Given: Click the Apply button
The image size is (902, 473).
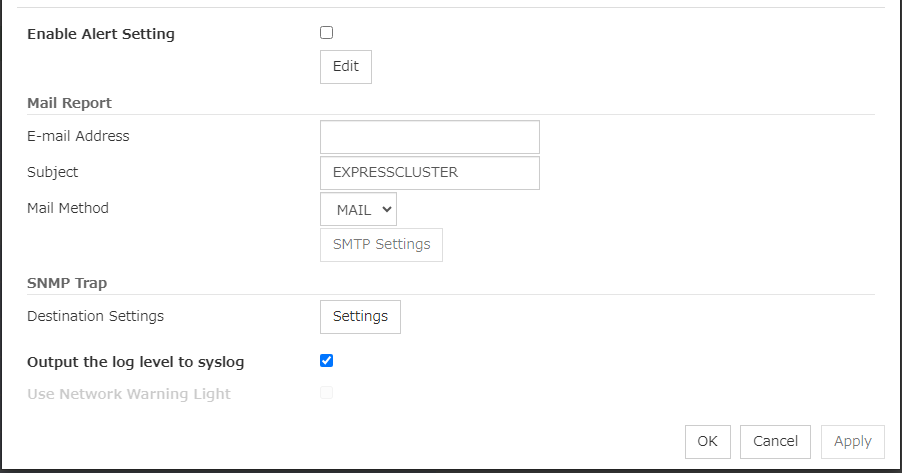Looking at the screenshot, I should (852, 441).
